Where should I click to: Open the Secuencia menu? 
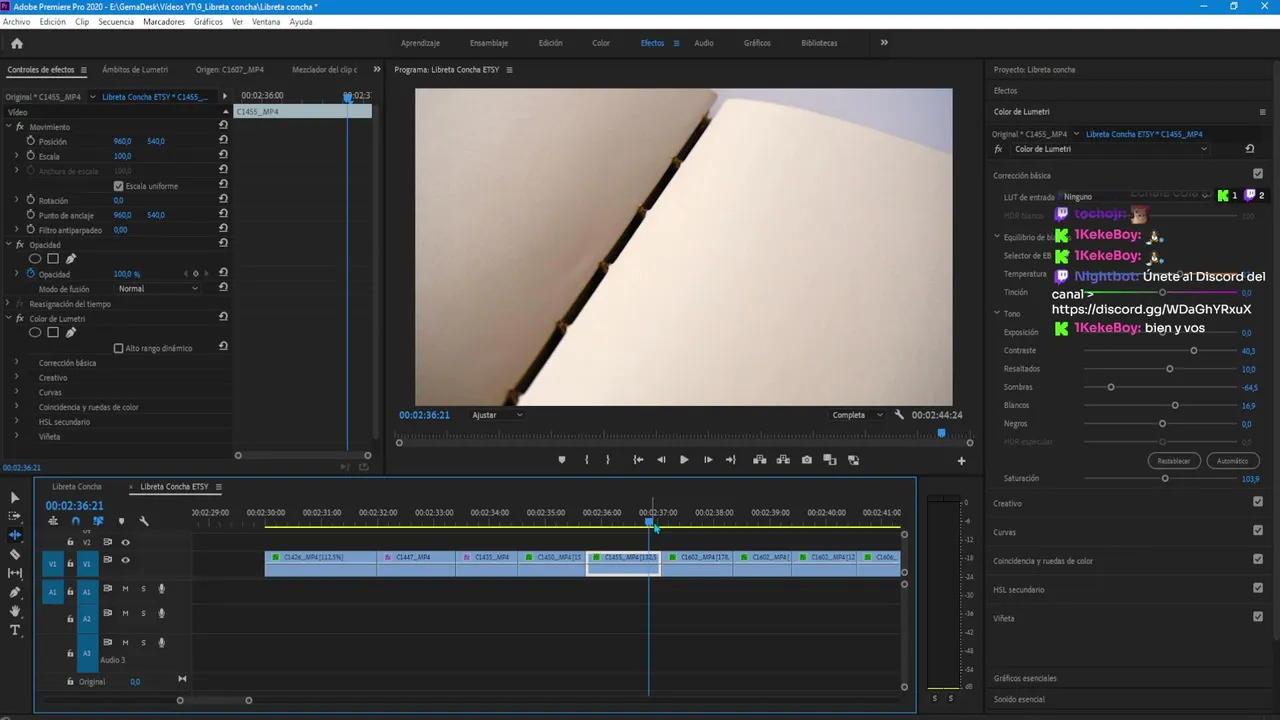[116, 21]
